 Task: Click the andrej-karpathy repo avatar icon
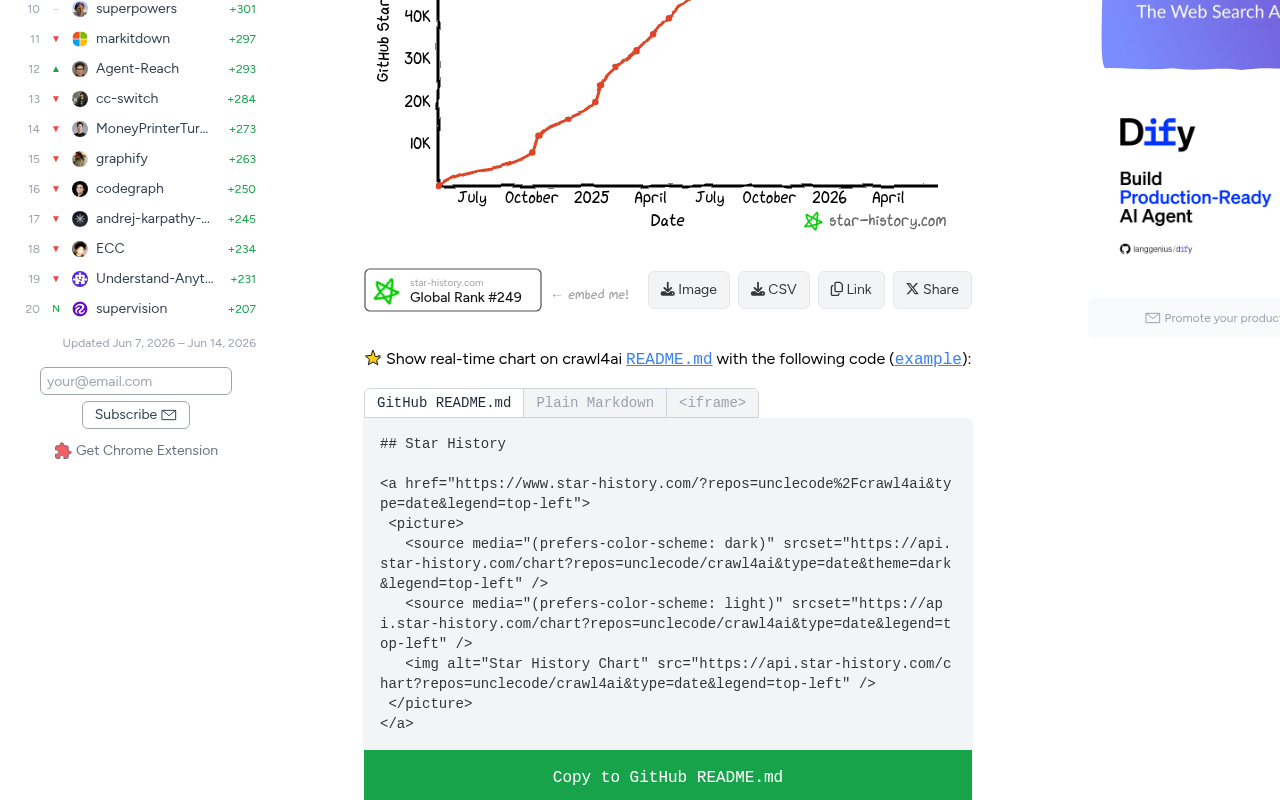(80, 219)
